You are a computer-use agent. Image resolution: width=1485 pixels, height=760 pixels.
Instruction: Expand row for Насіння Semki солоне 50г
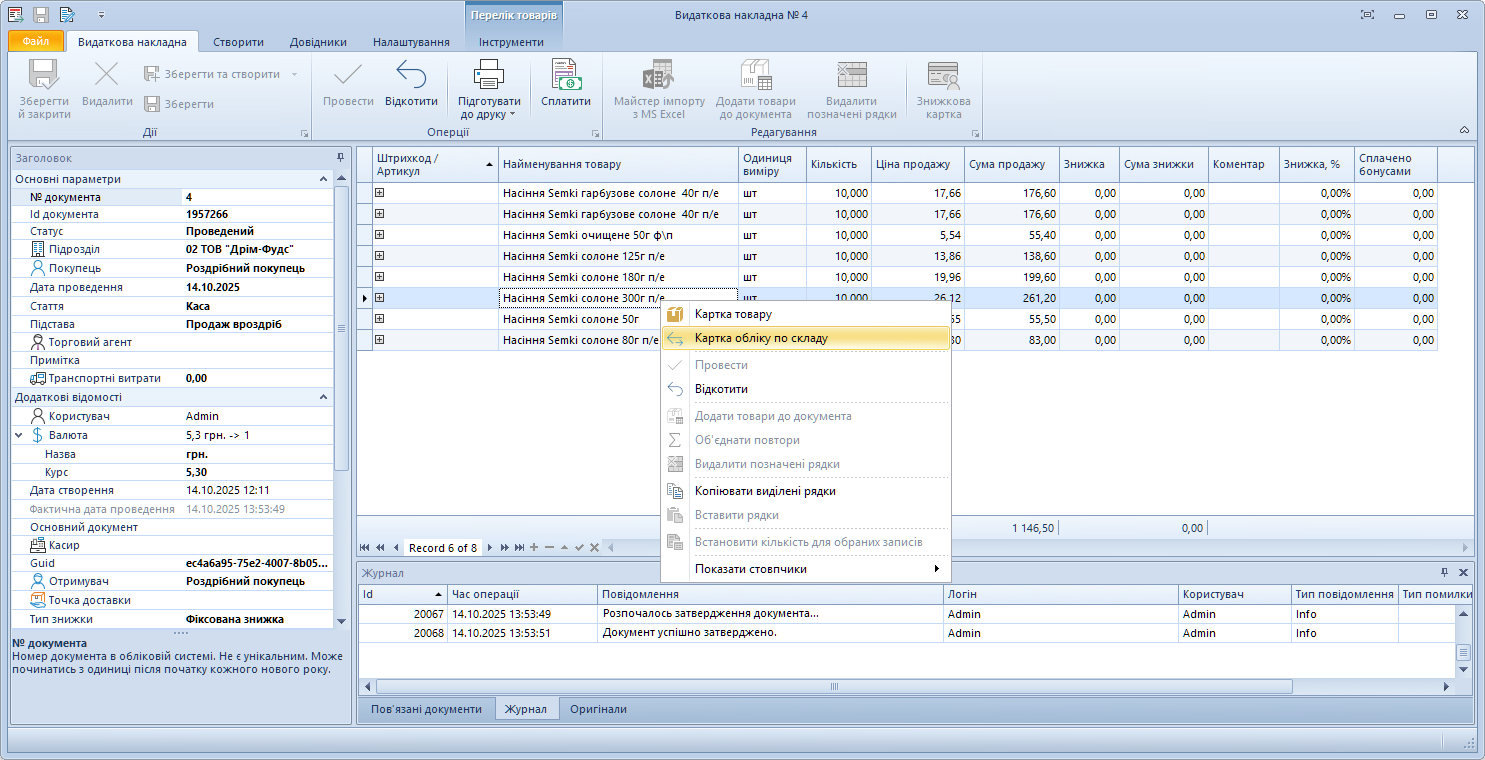click(x=380, y=319)
